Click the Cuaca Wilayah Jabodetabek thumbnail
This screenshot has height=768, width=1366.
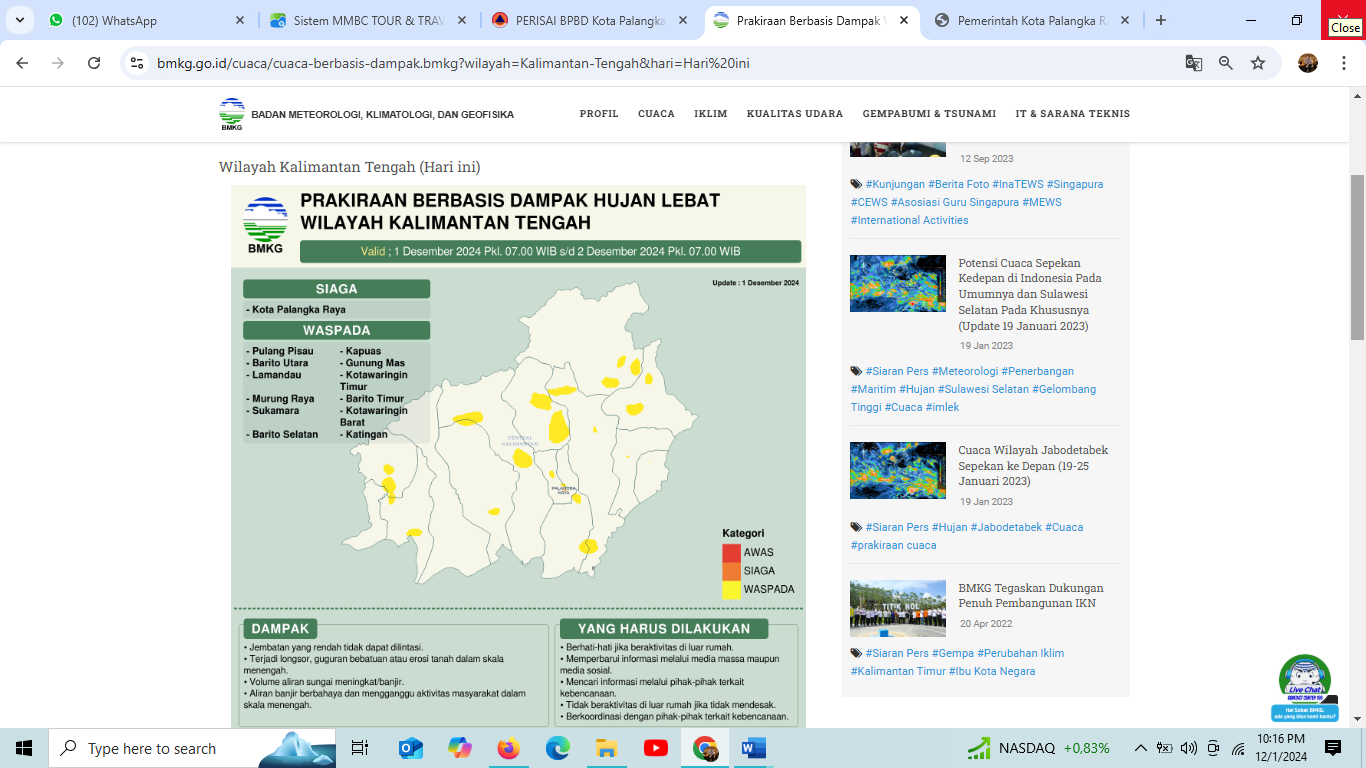coord(898,470)
